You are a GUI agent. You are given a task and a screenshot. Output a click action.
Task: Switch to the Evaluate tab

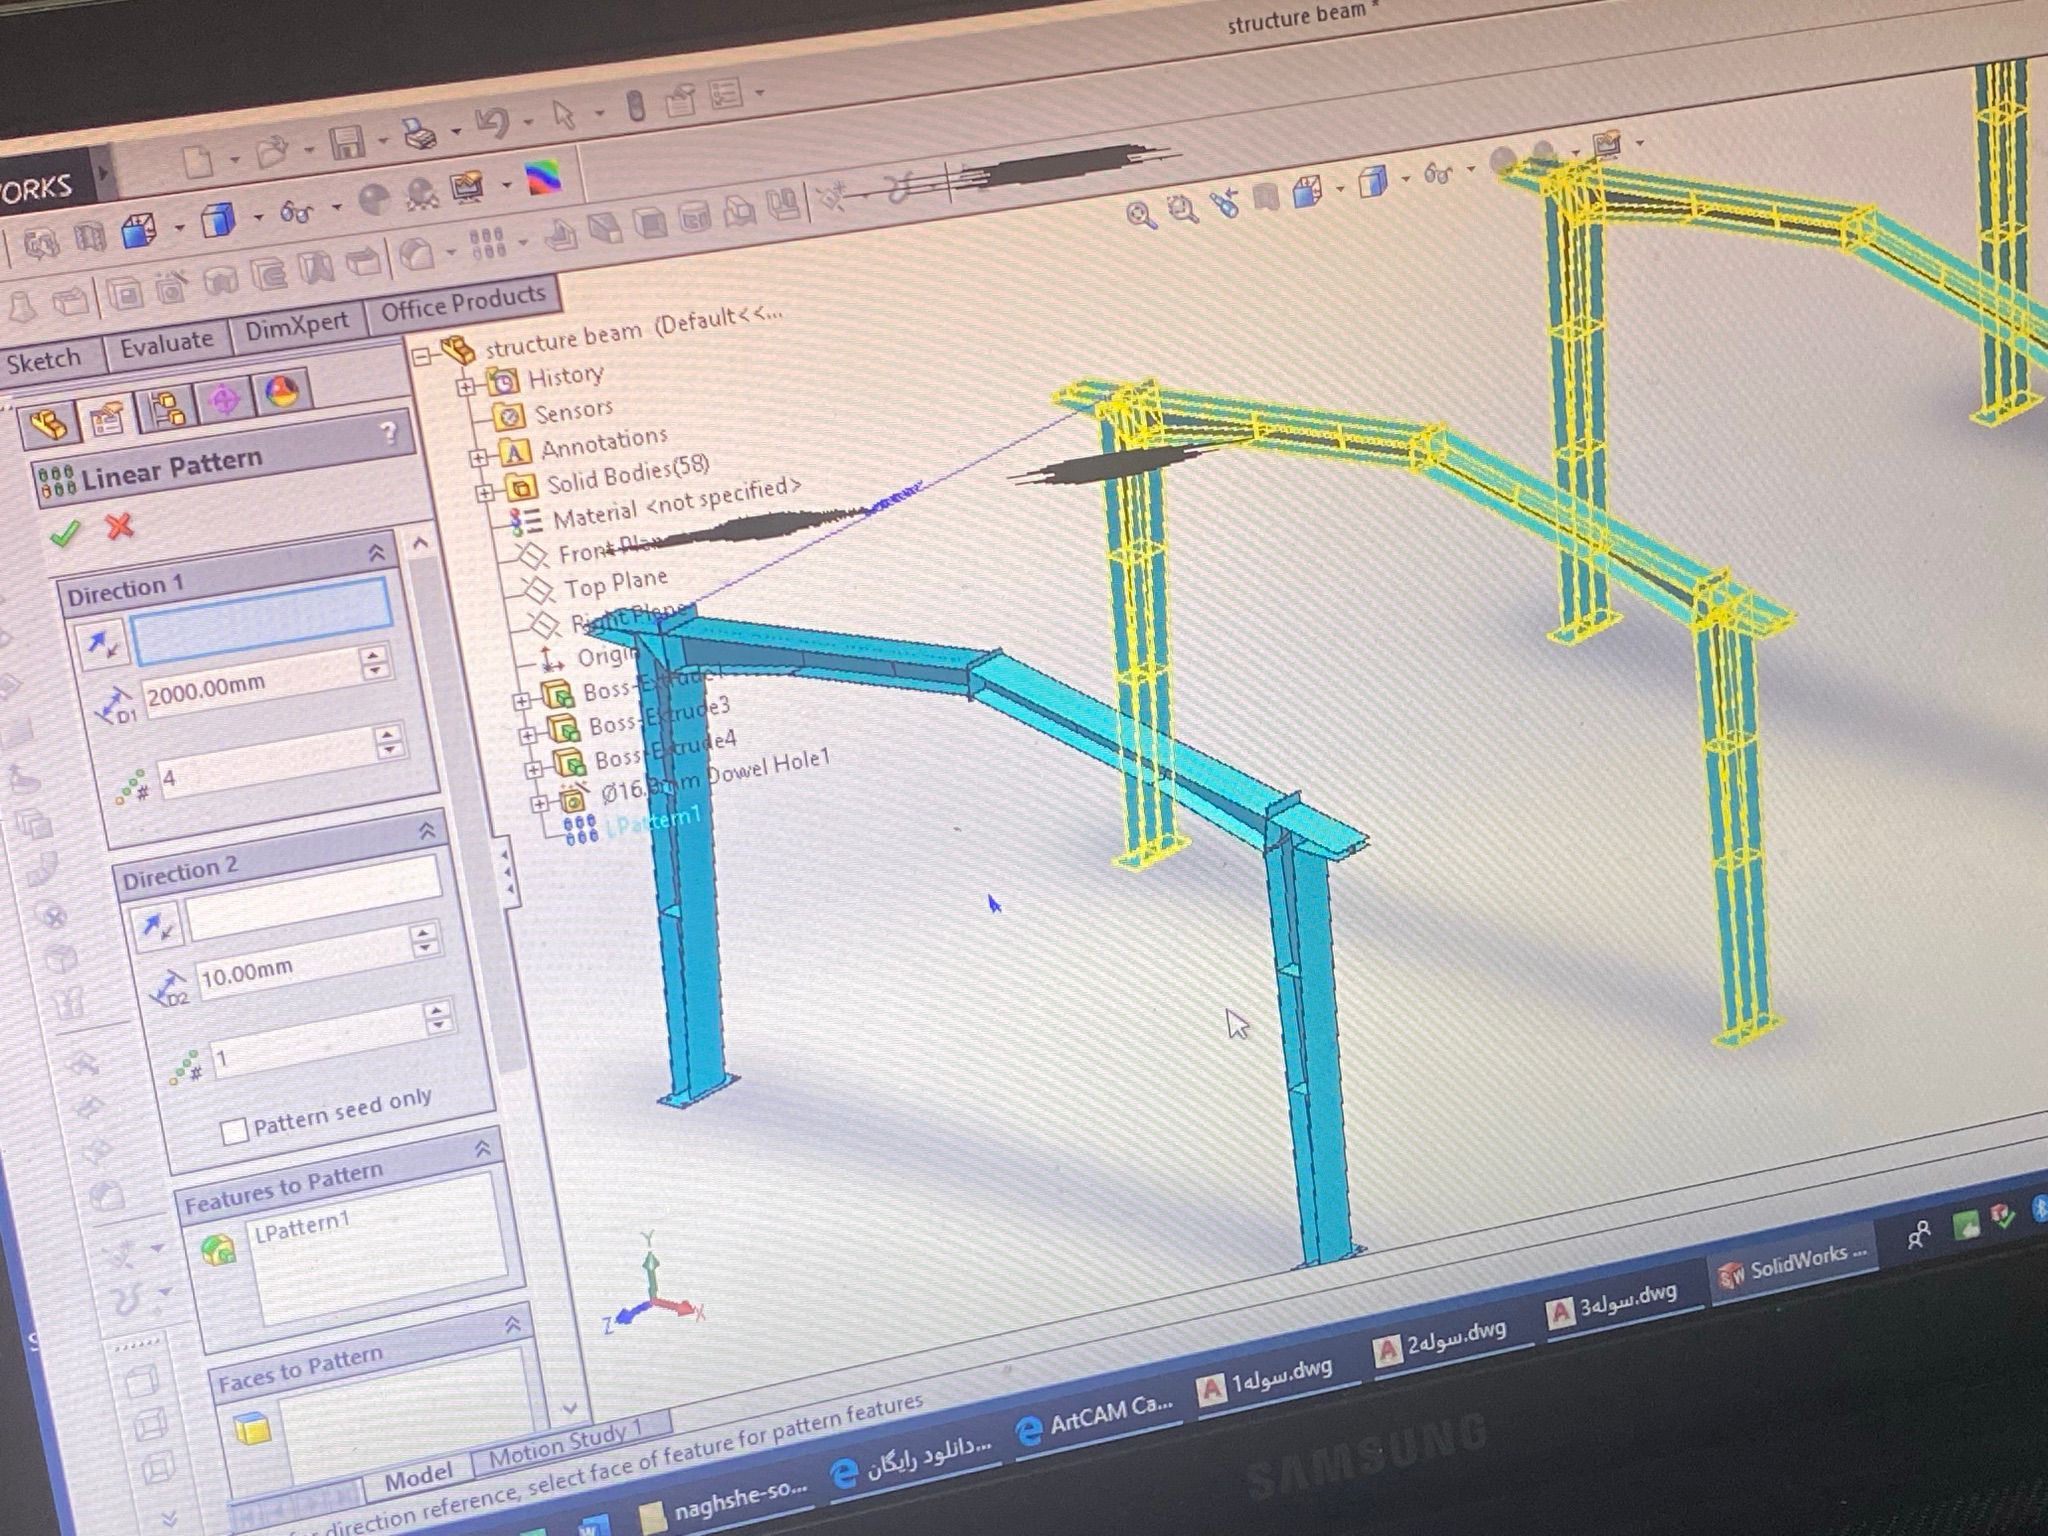(166, 343)
